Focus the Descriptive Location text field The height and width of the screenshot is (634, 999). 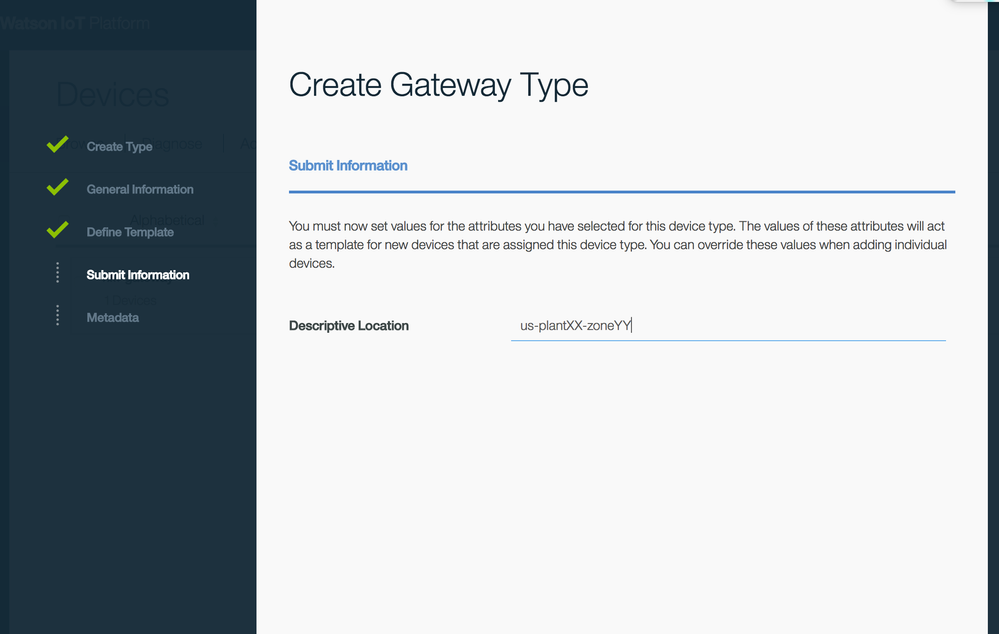pos(727,326)
